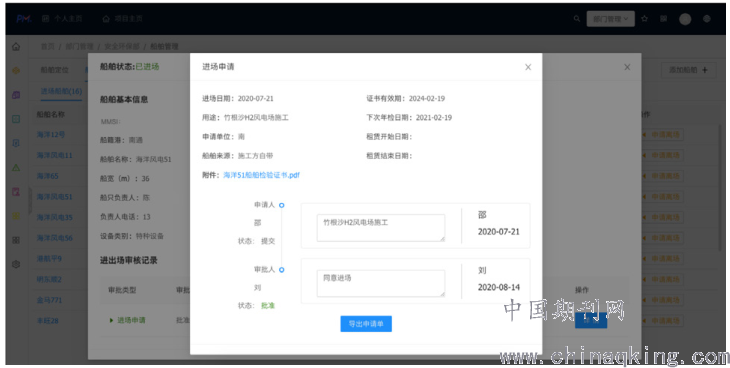Click the purple module icon in left sidebar
The image size is (730, 368).
(16, 95)
